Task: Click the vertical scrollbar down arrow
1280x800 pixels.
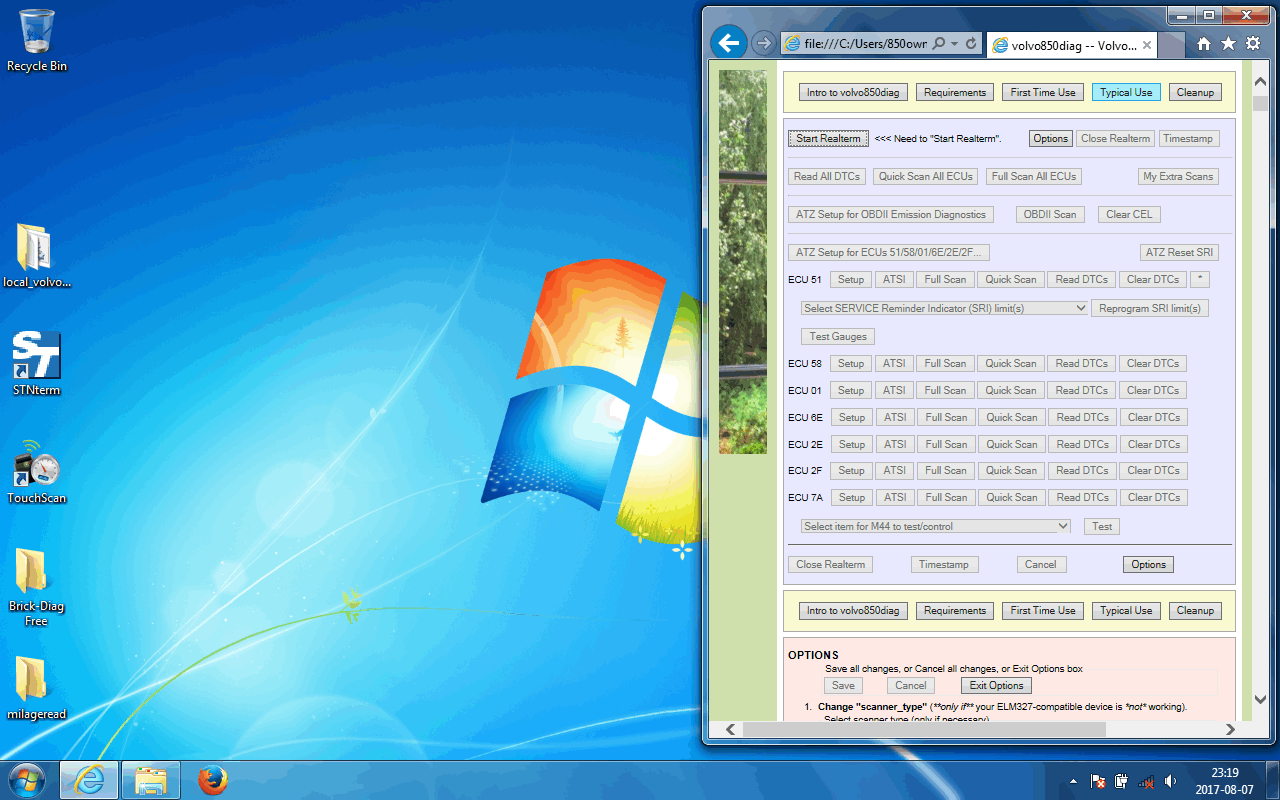Action: 1260,700
